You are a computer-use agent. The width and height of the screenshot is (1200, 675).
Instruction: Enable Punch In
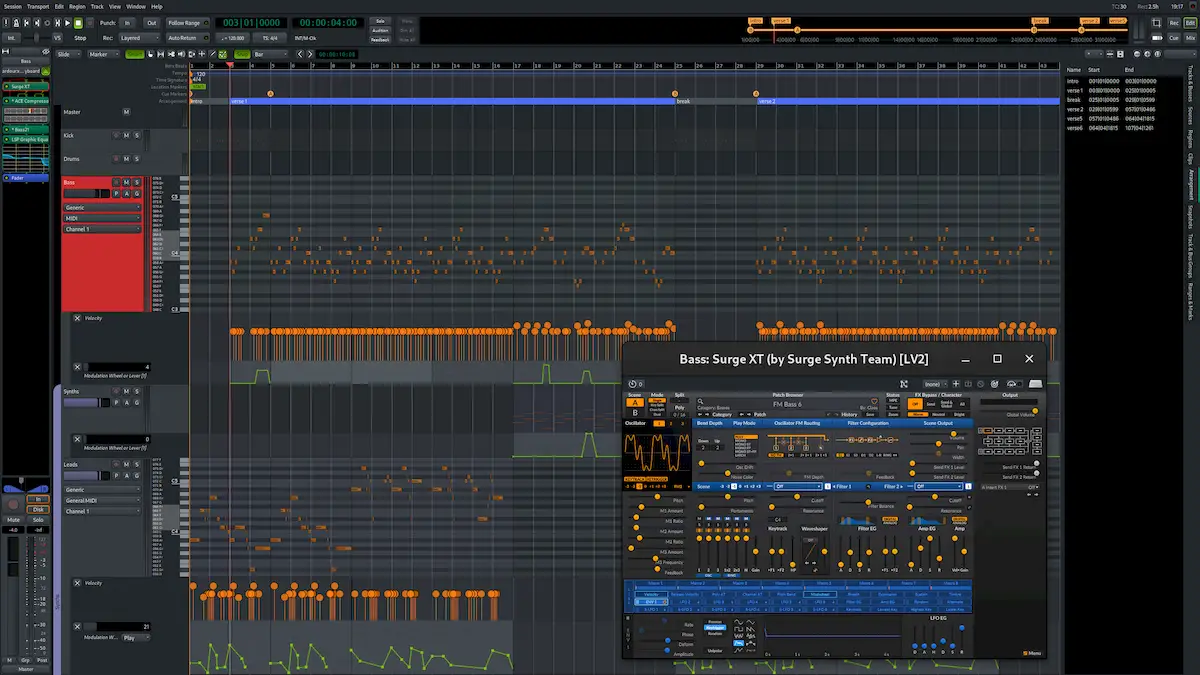127,23
